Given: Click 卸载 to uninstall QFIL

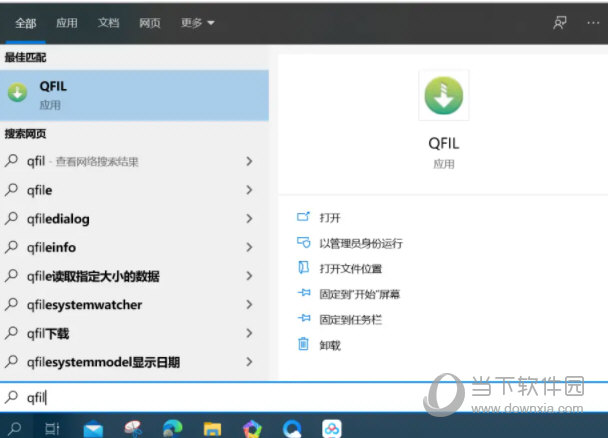Looking at the screenshot, I should pos(330,345).
